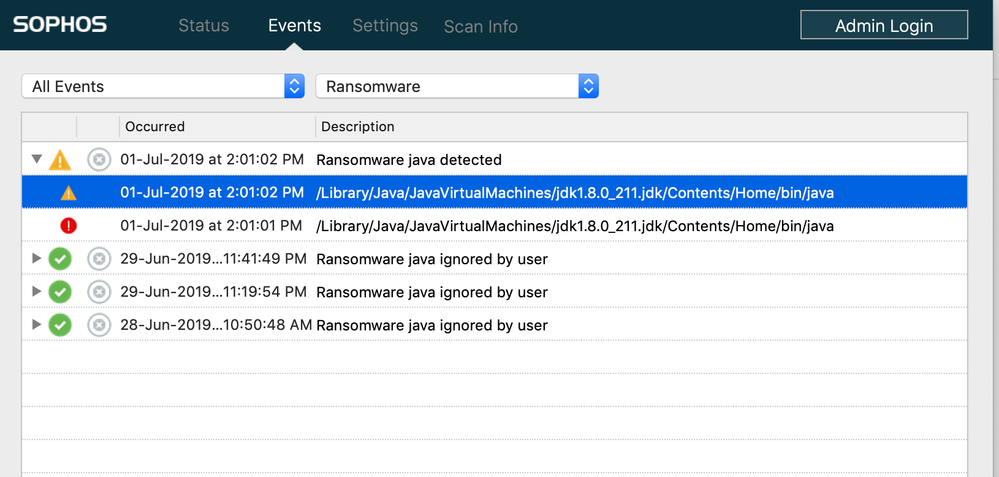
Task: Click the green check icon for the 10:50:48 AM event
Action: point(60,325)
